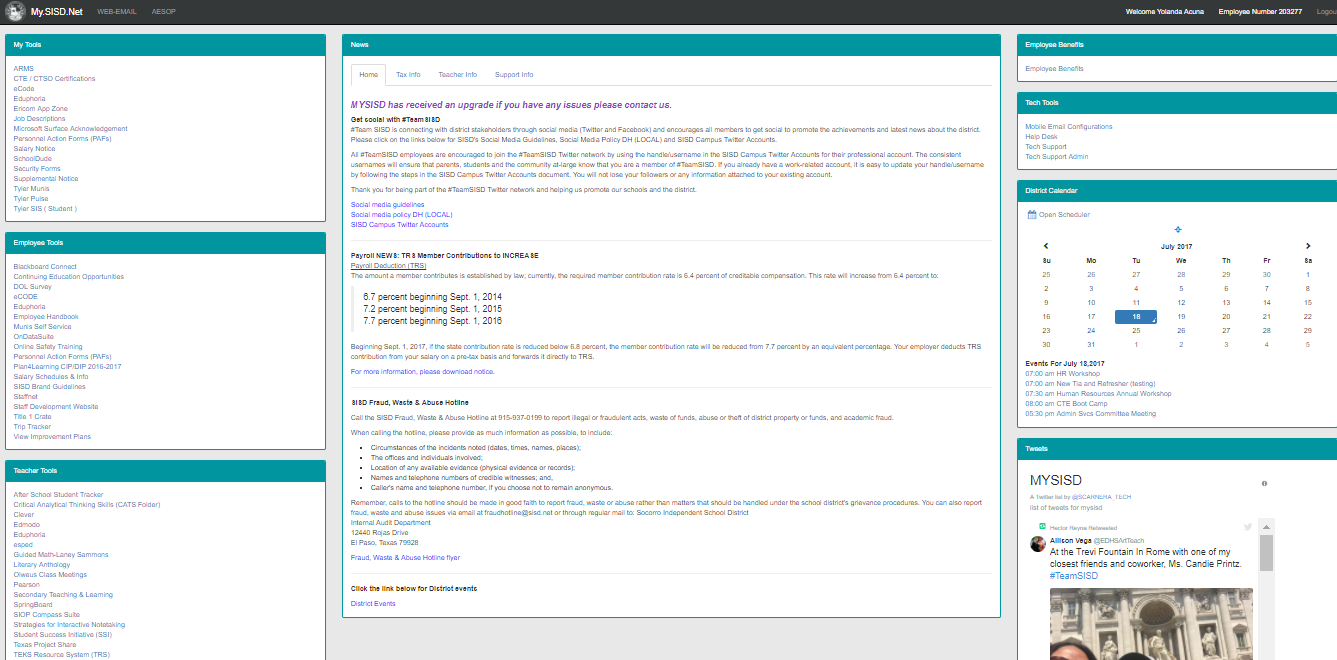
Task: Click the tweets list scrollbar thumb
Action: pyautogui.click(x=1265, y=552)
